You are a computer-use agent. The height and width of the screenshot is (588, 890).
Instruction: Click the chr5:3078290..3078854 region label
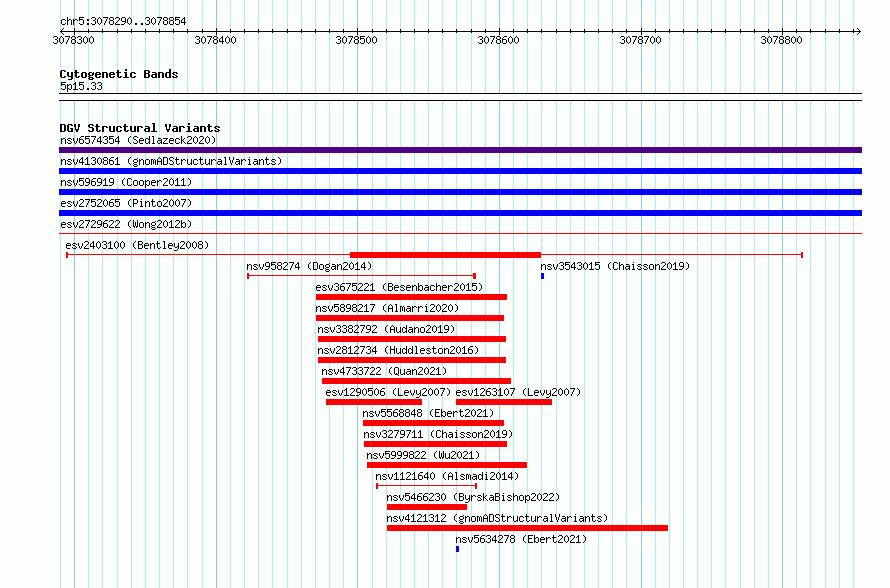tap(123, 21)
